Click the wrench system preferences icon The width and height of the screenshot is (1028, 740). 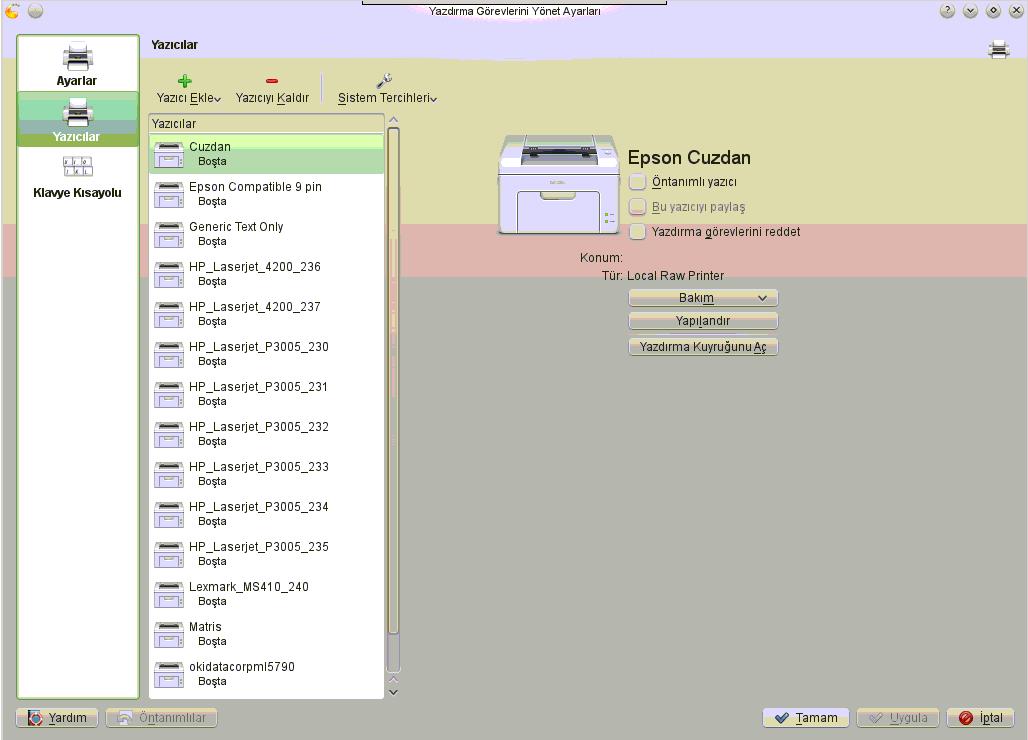[x=384, y=81]
